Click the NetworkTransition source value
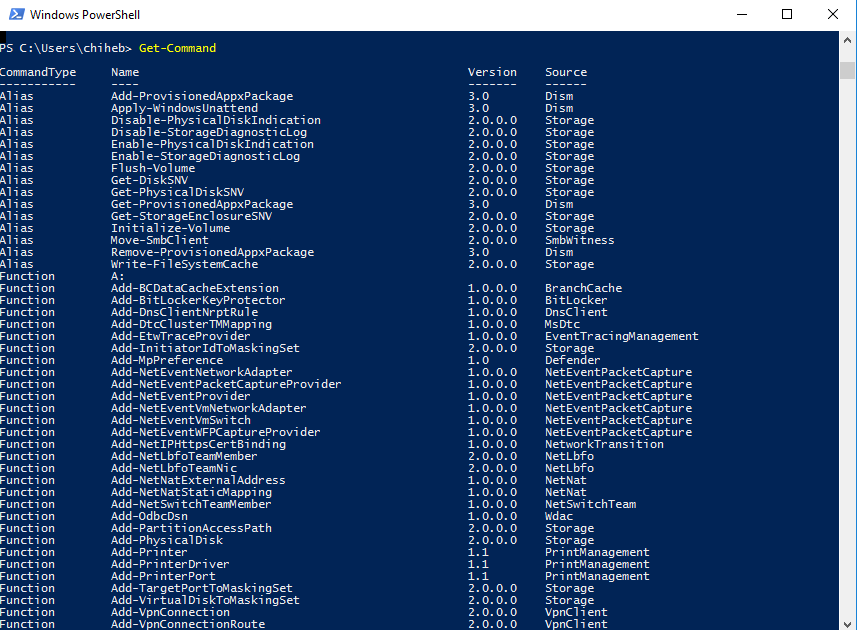This screenshot has width=857, height=630. pyautogui.click(x=604, y=445)
